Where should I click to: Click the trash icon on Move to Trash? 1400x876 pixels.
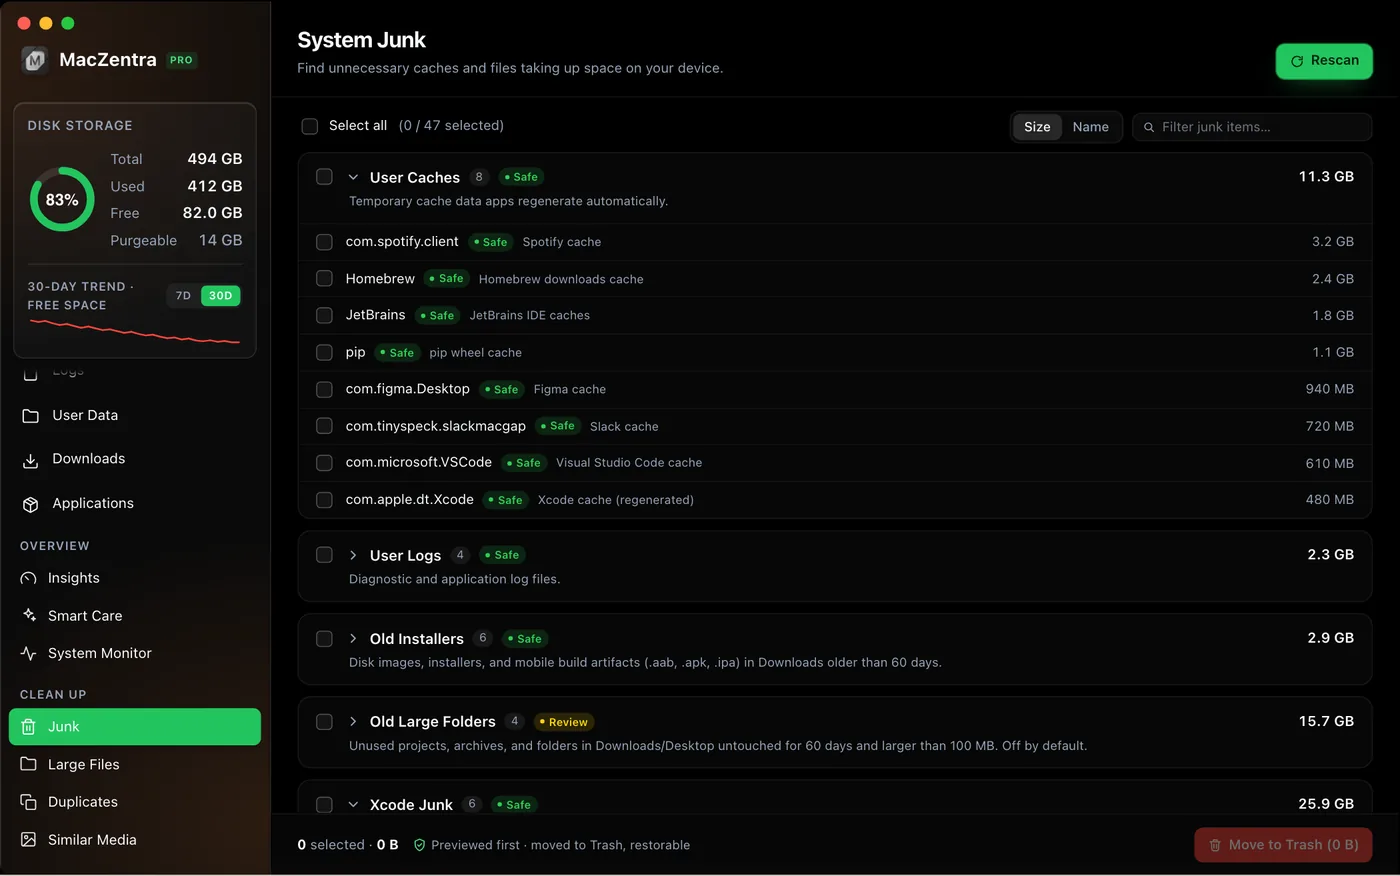(x=1215, y=846)
